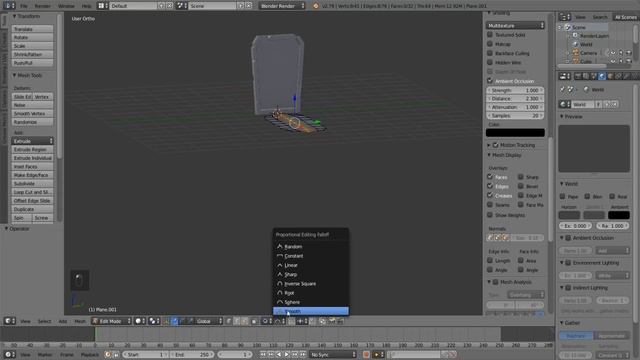640x360 pixels.
Task: Open the Render menu in top bar
Action: tap(42, 6)
